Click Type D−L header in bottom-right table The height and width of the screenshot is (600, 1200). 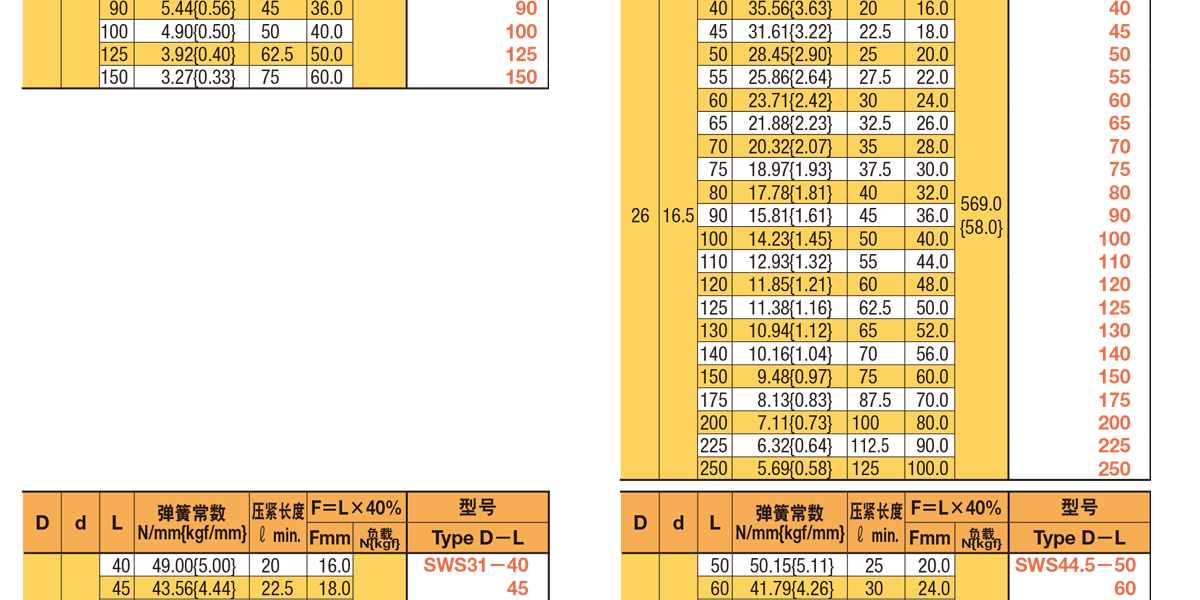(x=1078, y=538)
